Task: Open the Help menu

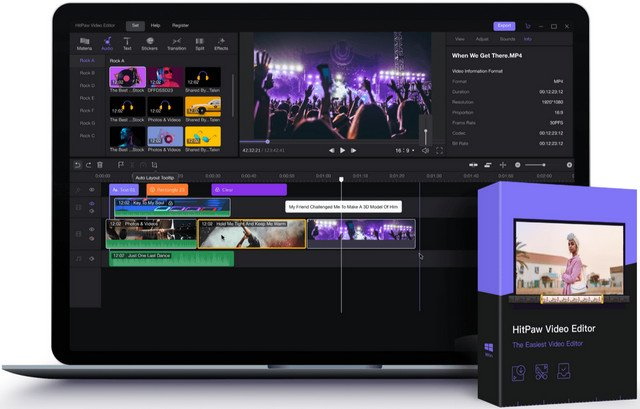Action: click(x=155, y=26)
